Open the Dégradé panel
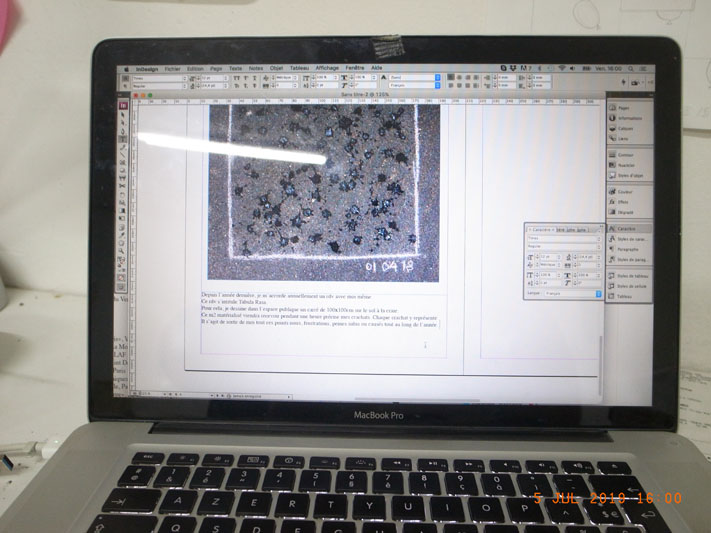Screen dimensions: 711x533 coord(629,212)
